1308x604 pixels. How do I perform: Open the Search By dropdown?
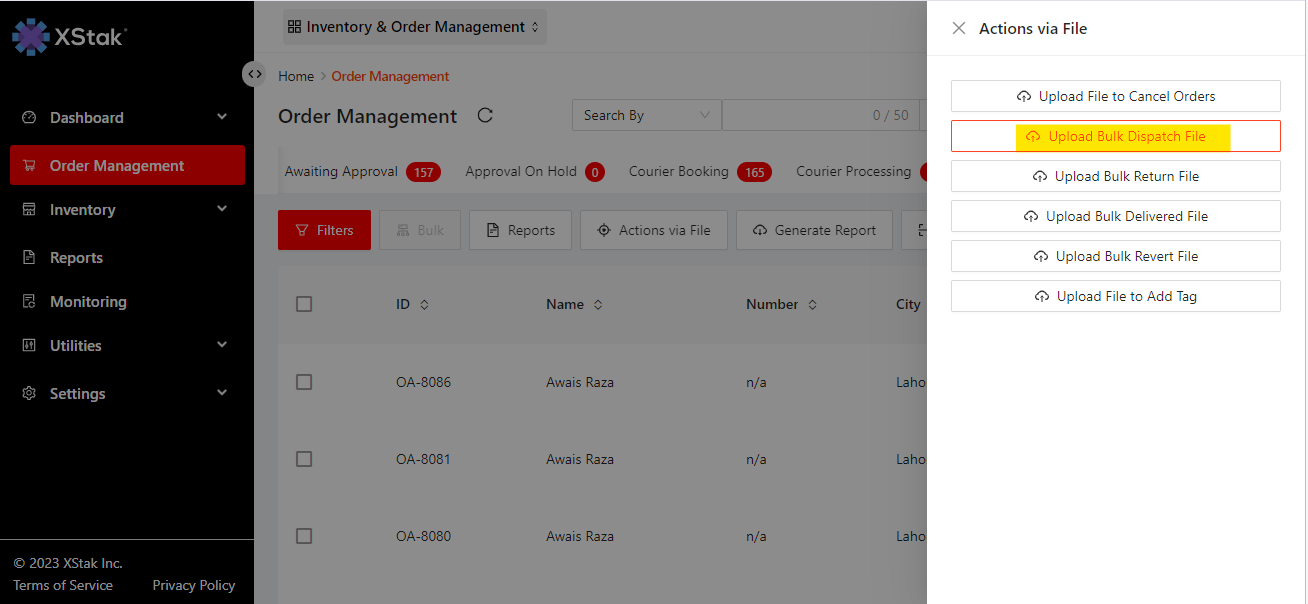646,115
